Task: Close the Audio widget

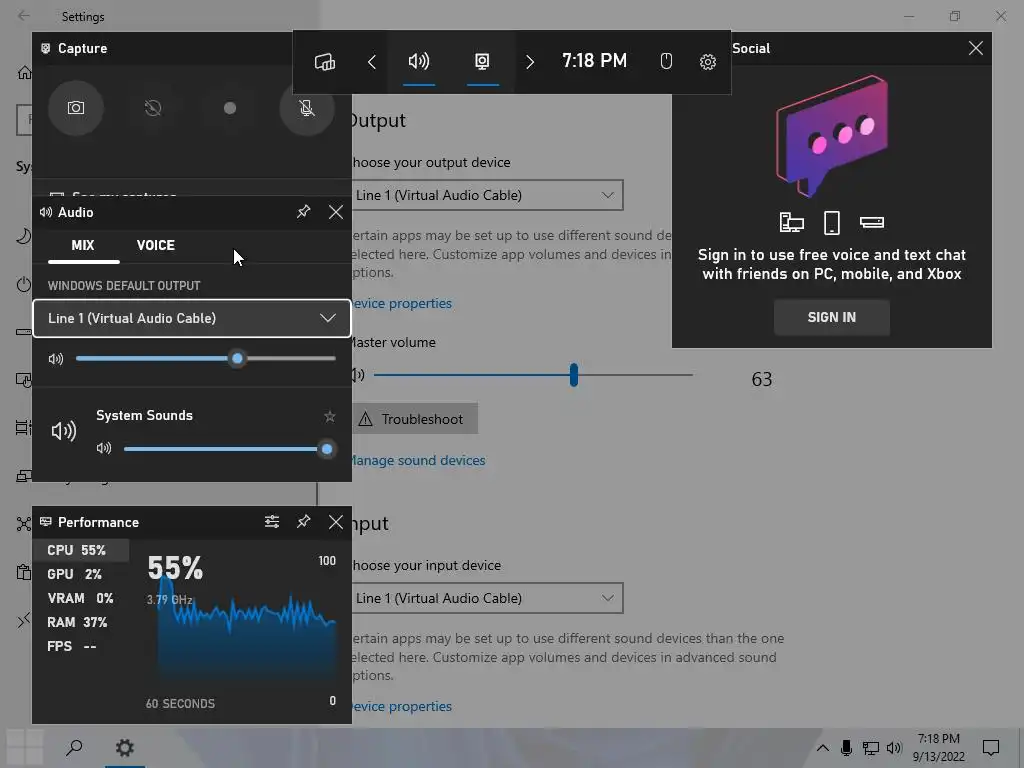Action: (x=336, y=212)
